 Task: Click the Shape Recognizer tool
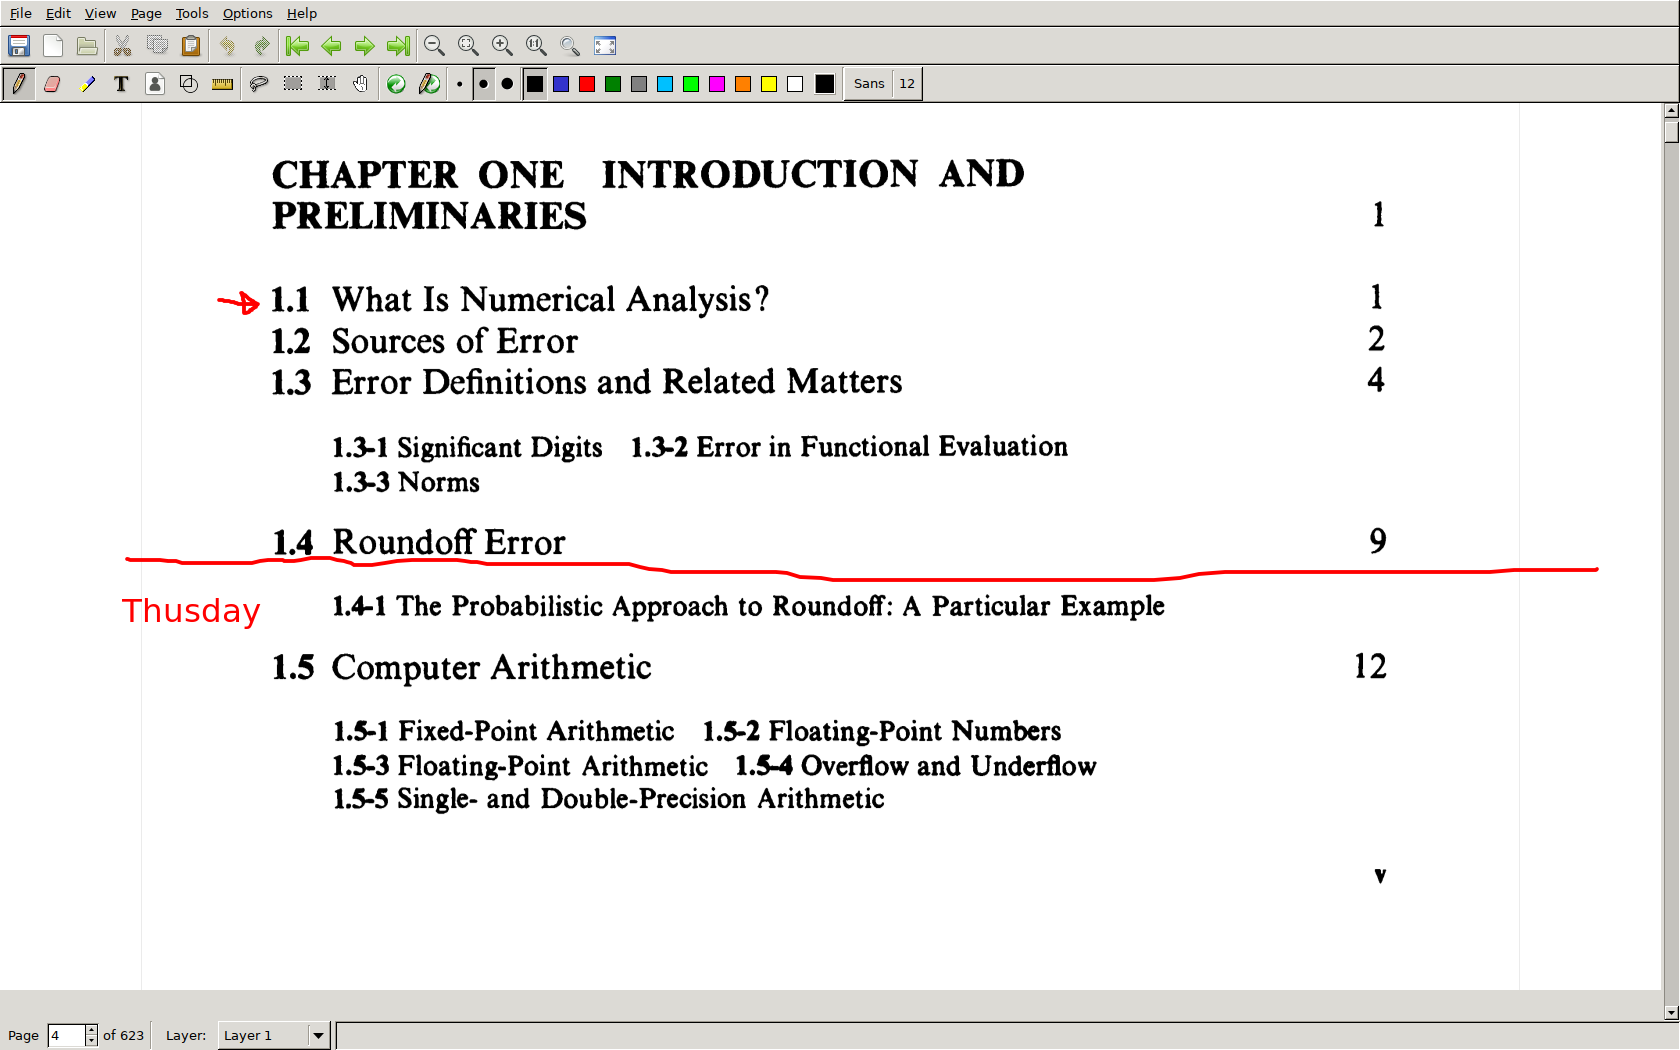coord(188,84)
